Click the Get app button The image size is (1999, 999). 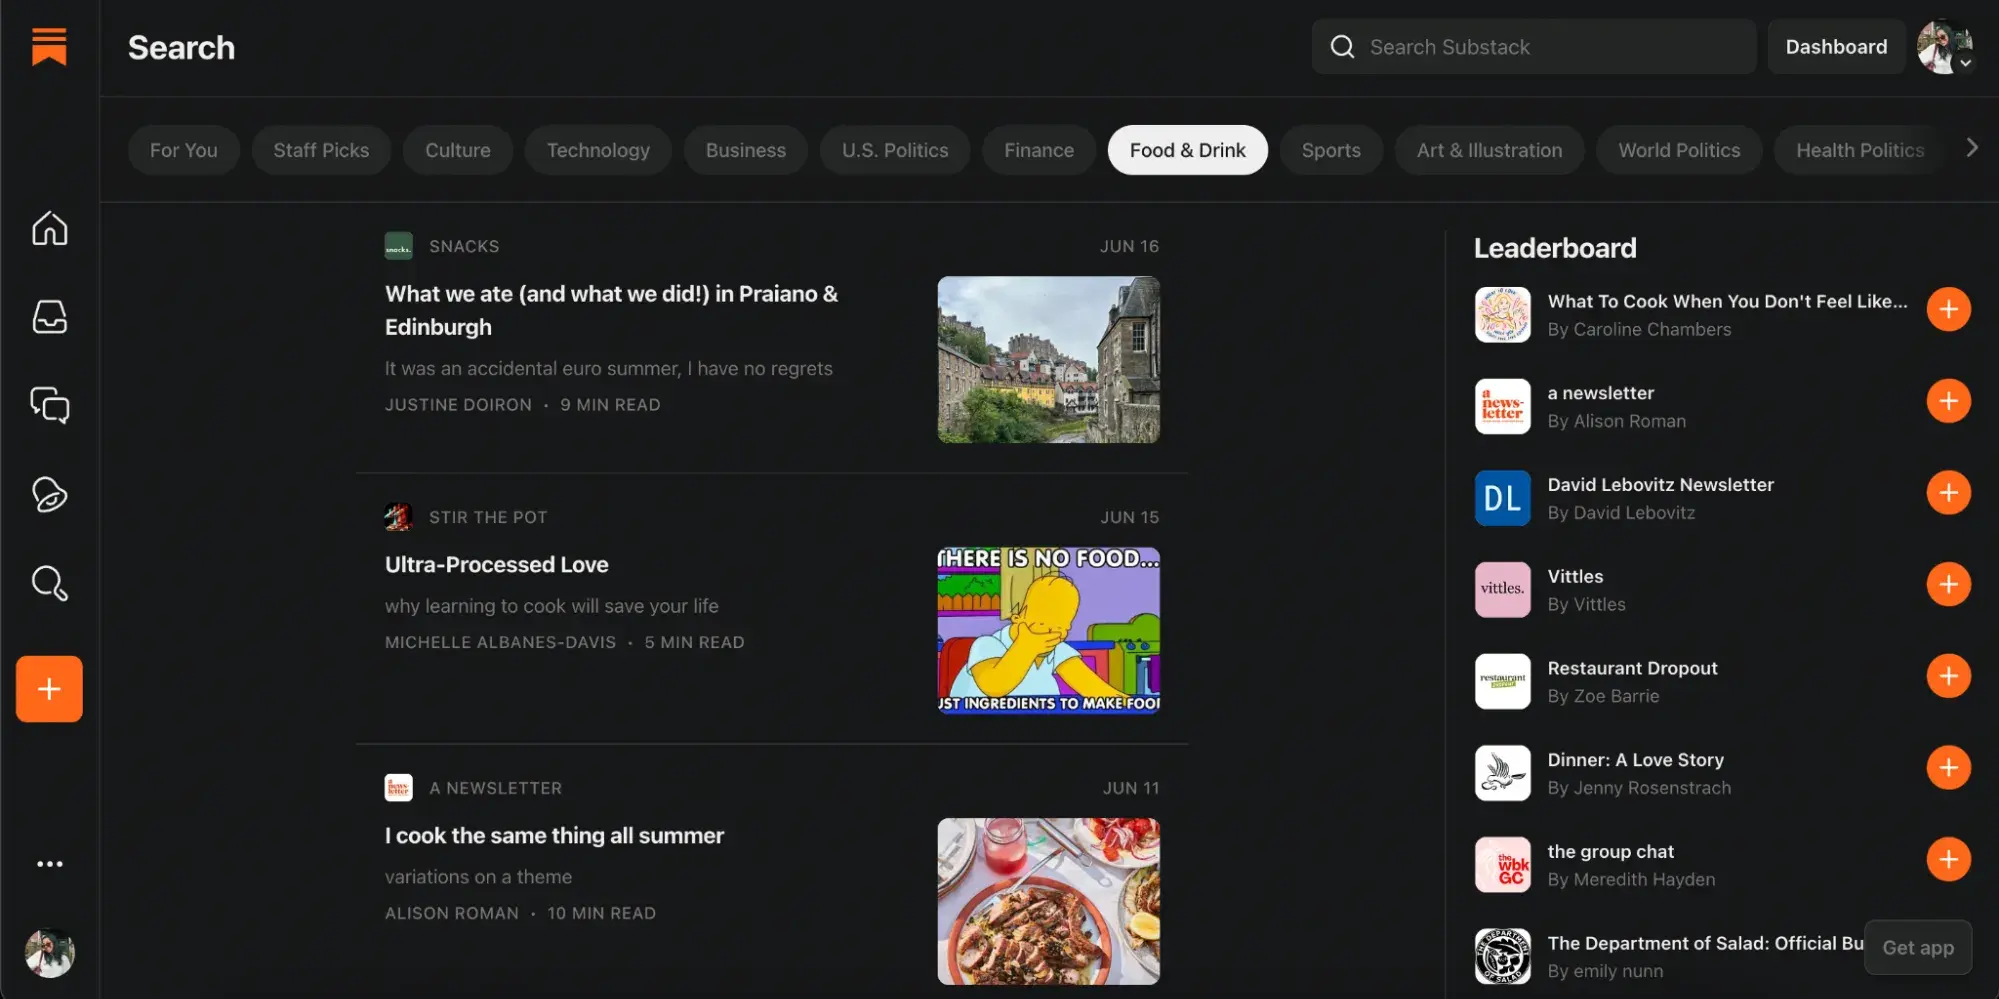click(x=1918, y=948)
